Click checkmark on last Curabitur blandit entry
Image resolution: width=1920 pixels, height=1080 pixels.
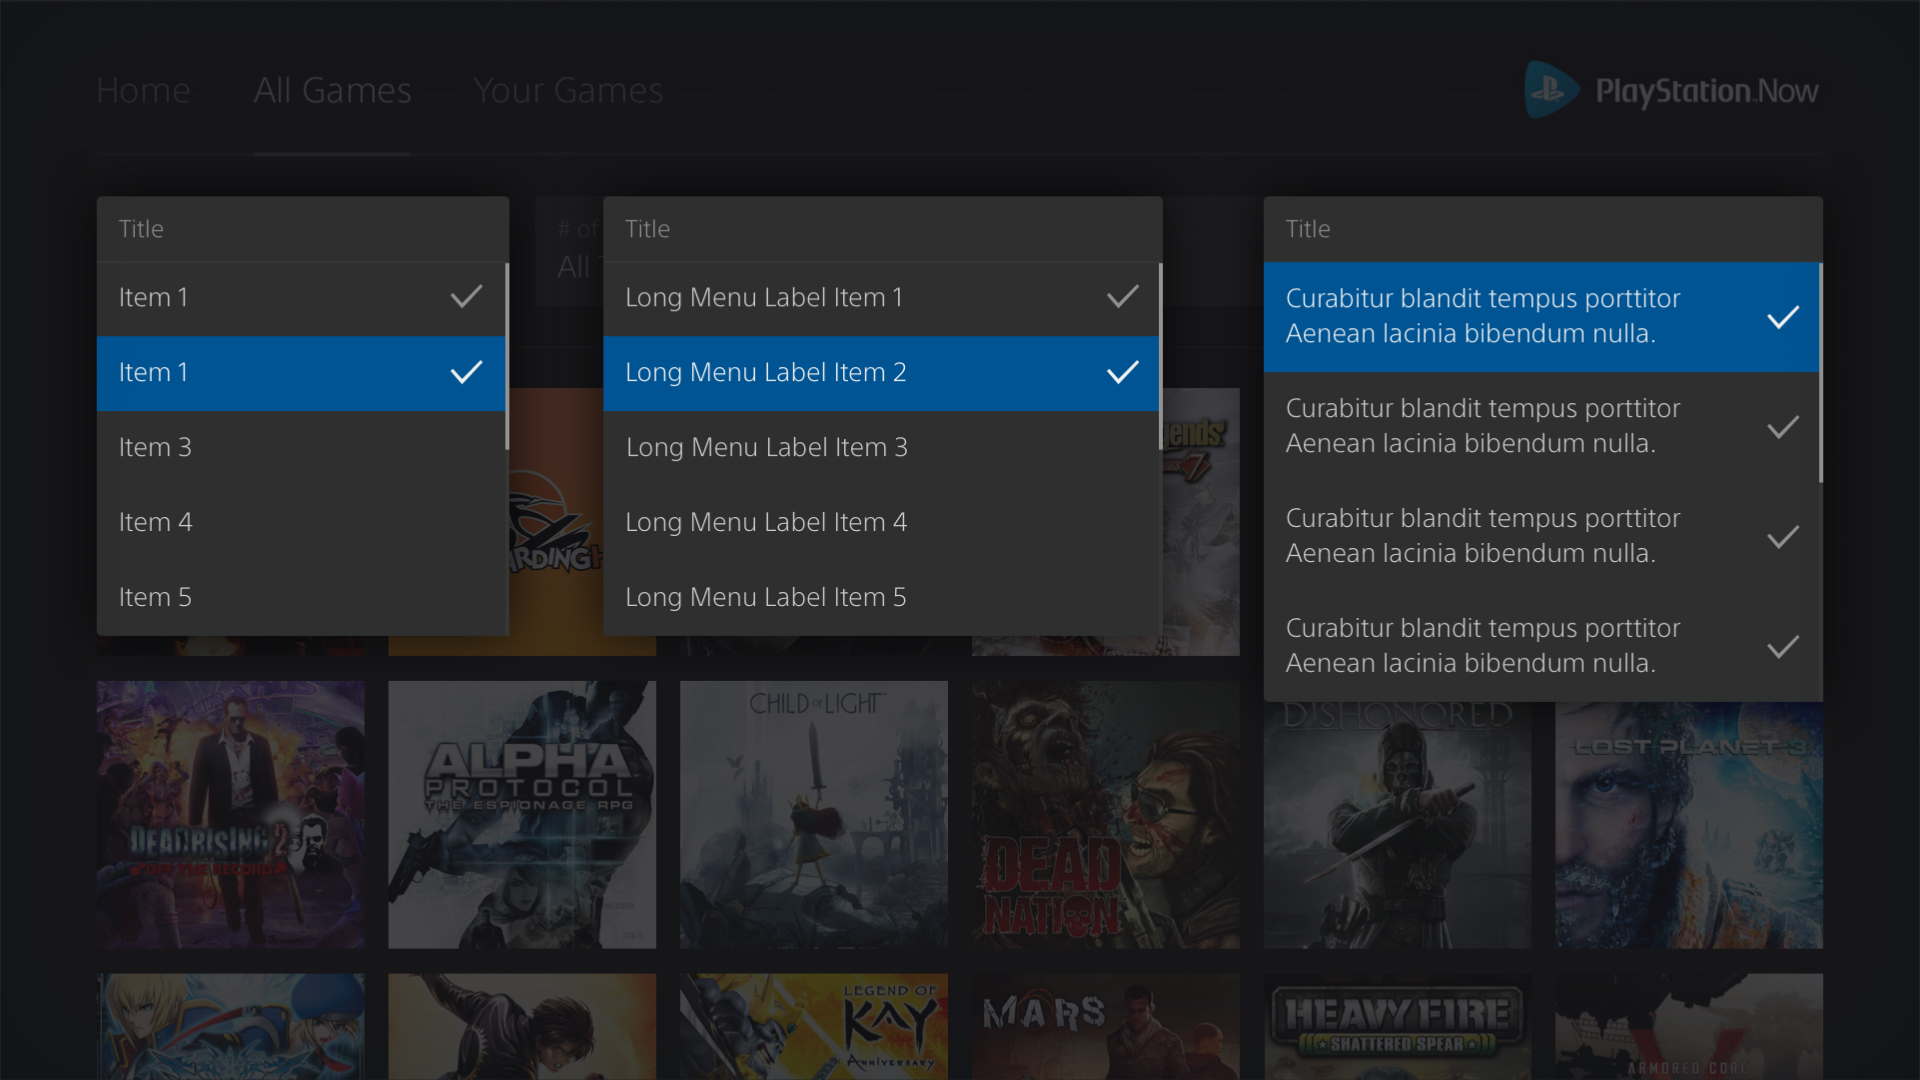click(1782, 647)
